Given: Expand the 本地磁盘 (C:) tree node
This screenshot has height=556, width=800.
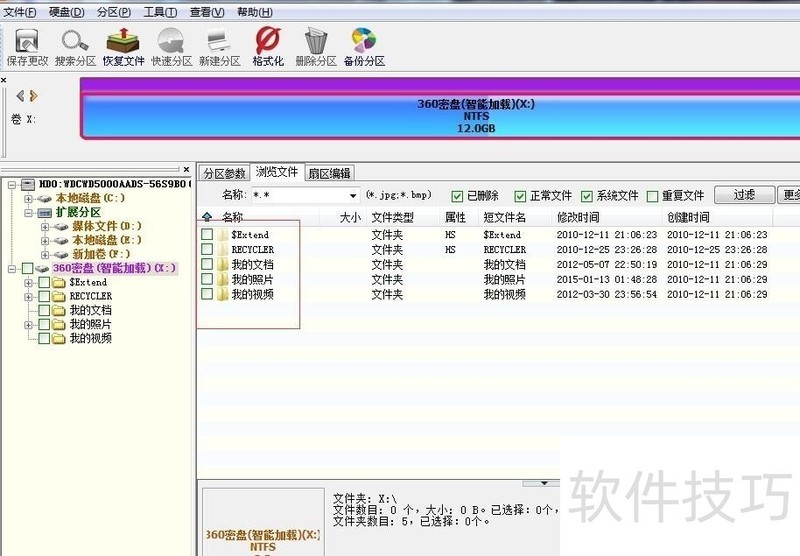Looking at the screenshot, I should 29,199.
